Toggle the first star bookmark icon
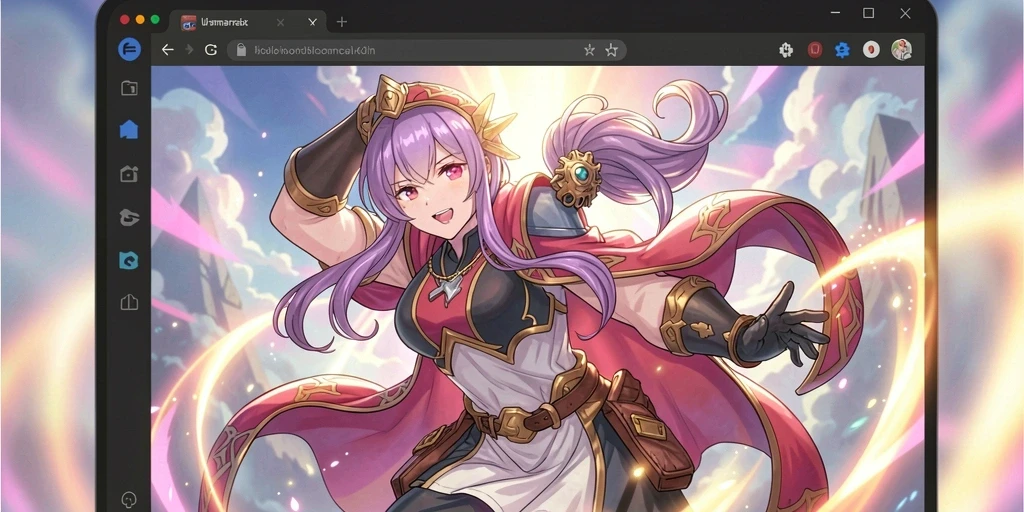The height and width of the screenshot is (512, 1024). tap(589, 50)
